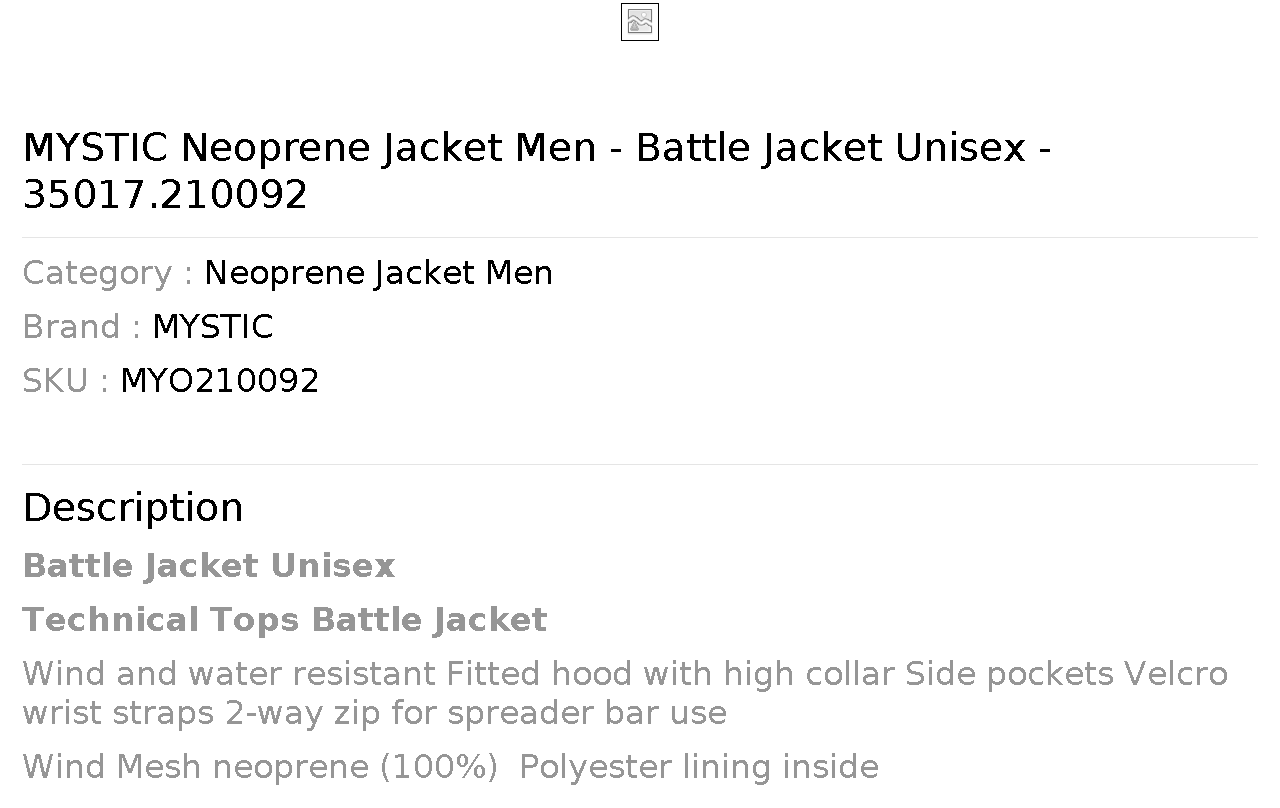Screen dimensions: 1280x808
Task: Select the SKU value MYO210092
Action: tap(219, 381)
